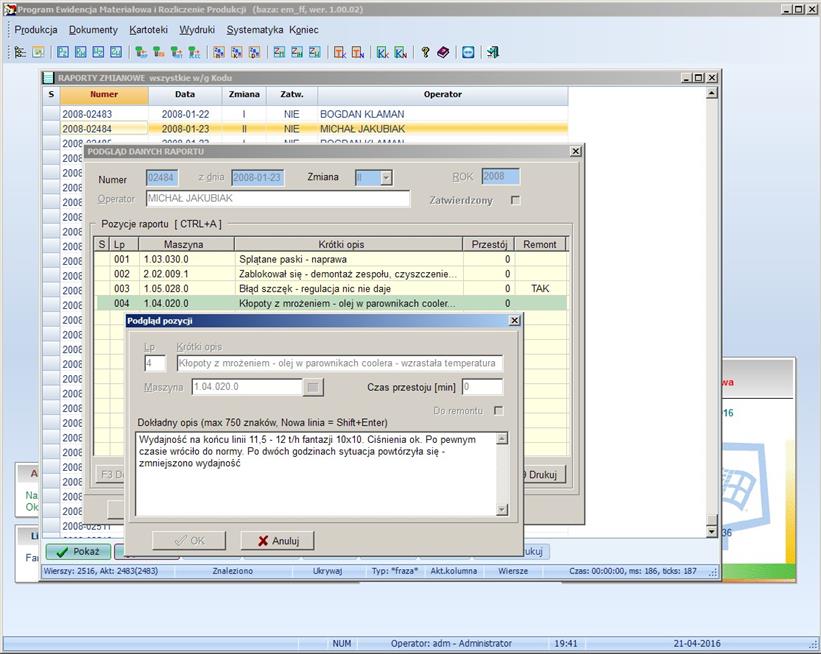This screenshot has height=654, width=821.
Task: Click the machine lookup button beside Maszyna field
Action: pos(315,387)
